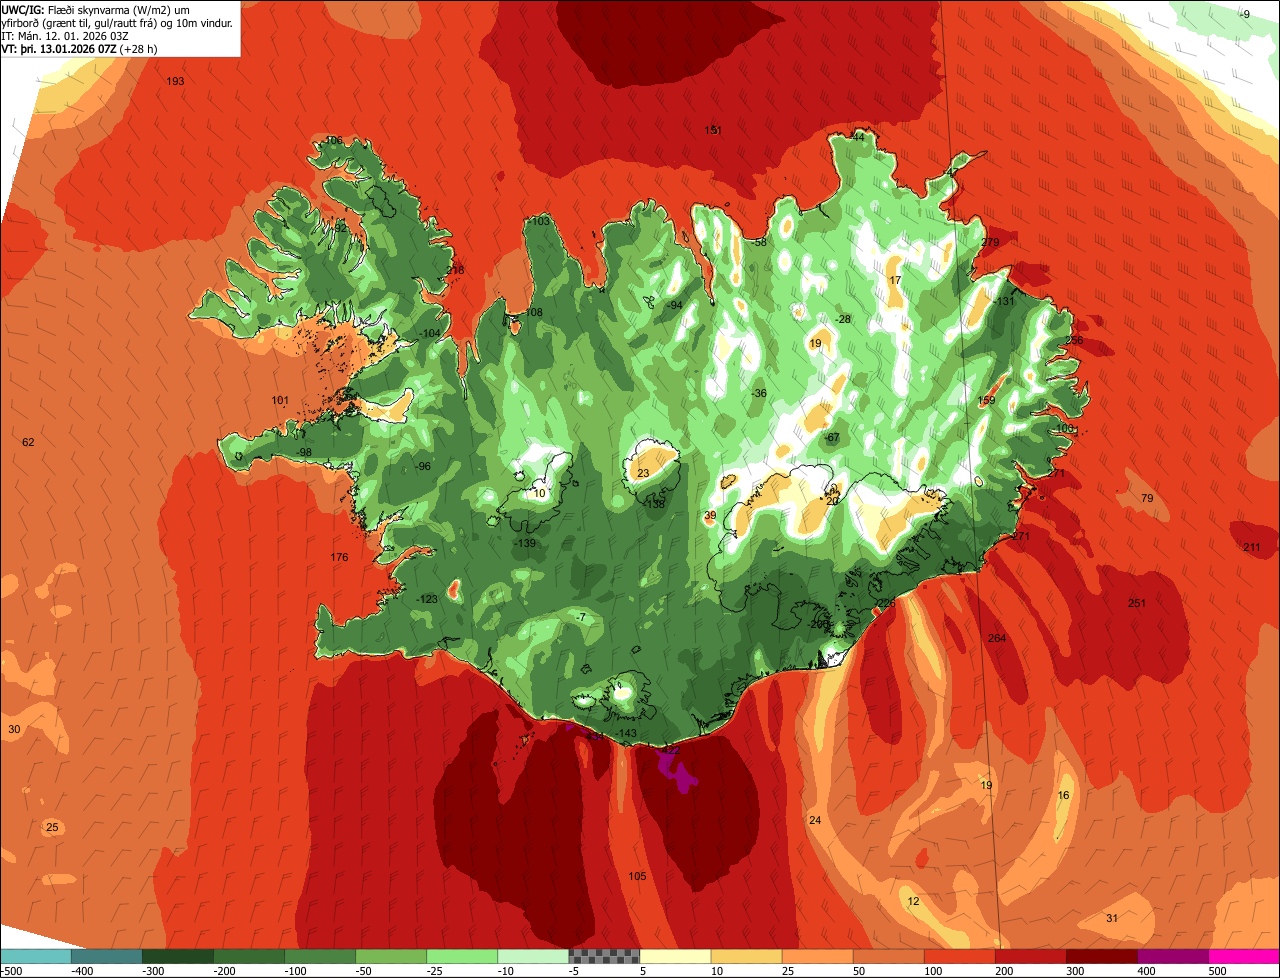Click the light teal swatch between -500 and -400

tap(35, 956)
